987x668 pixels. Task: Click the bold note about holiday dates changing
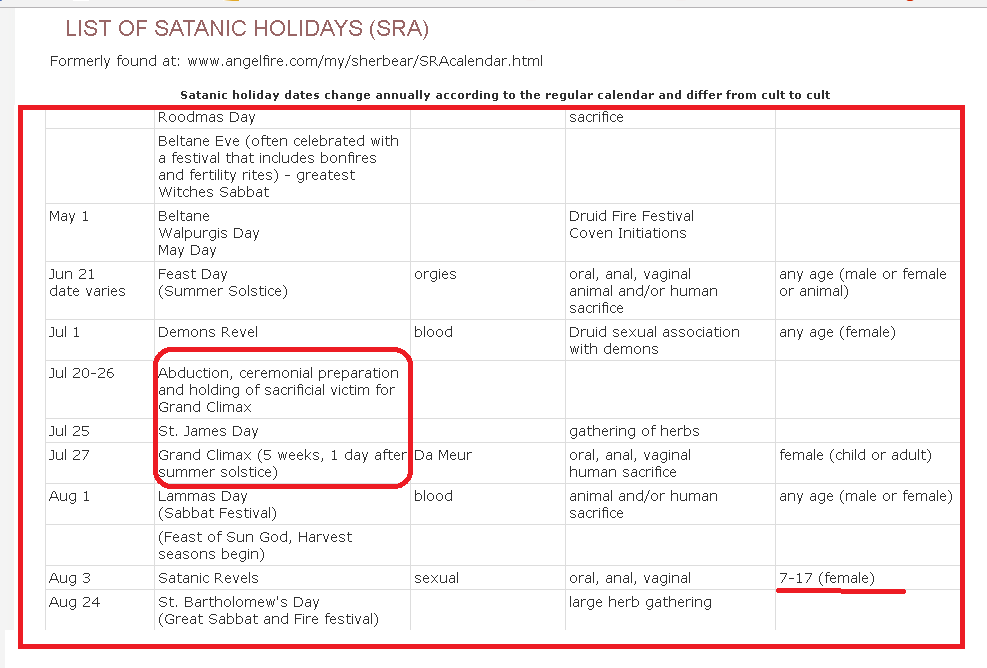tap(505, 95)
